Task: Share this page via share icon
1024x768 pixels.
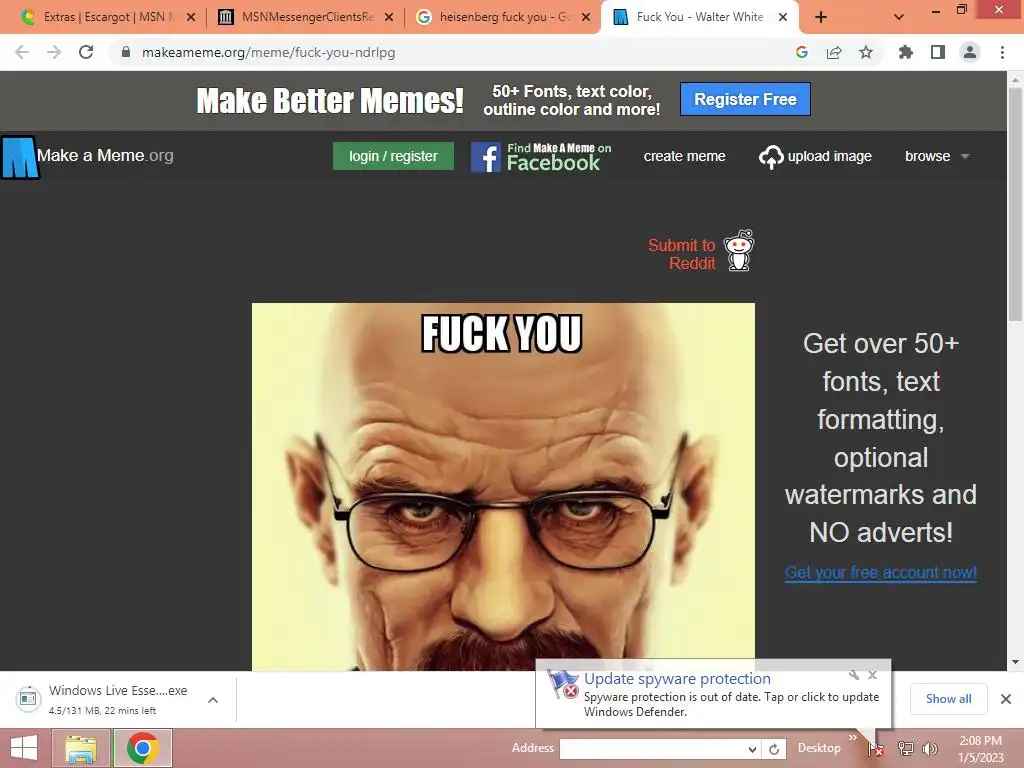Action: (x=834, y=52)
